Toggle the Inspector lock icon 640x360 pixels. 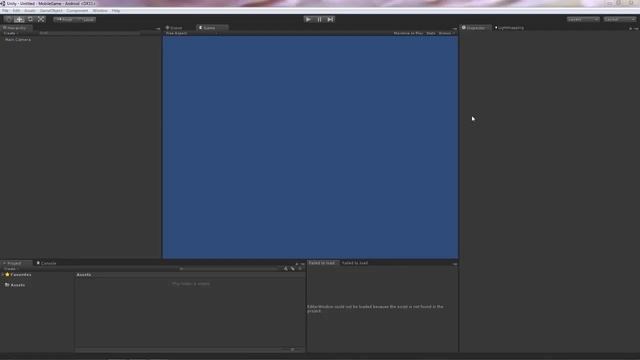[x=630, y=29]
